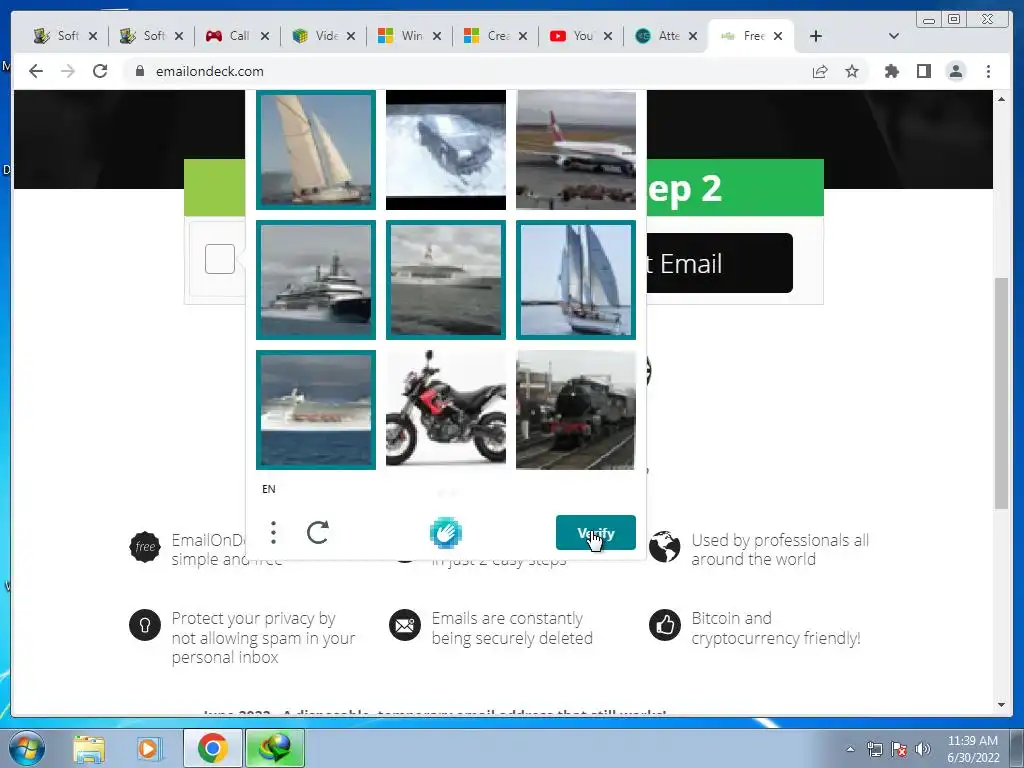Select the airplane on runway image
1024x768 pixels.
[x=576, y=150]
